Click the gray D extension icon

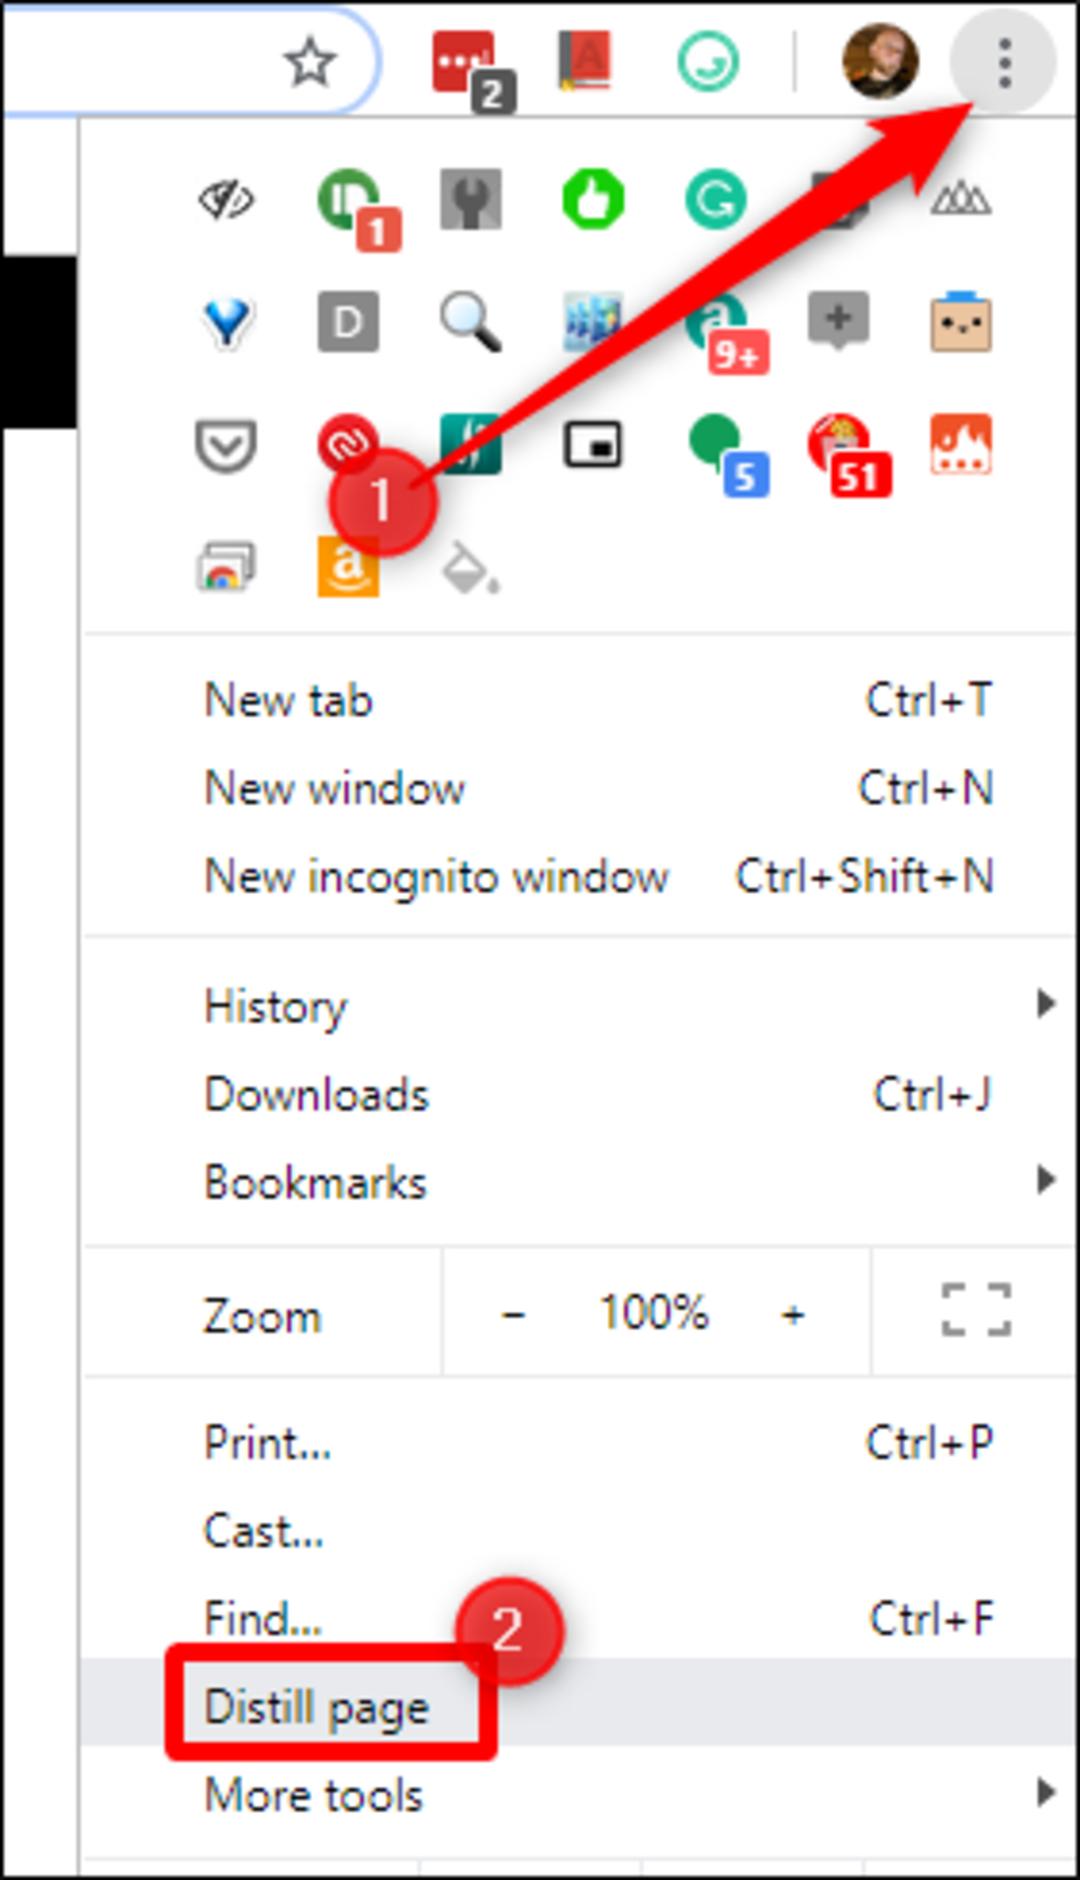[x=348, y=322]
